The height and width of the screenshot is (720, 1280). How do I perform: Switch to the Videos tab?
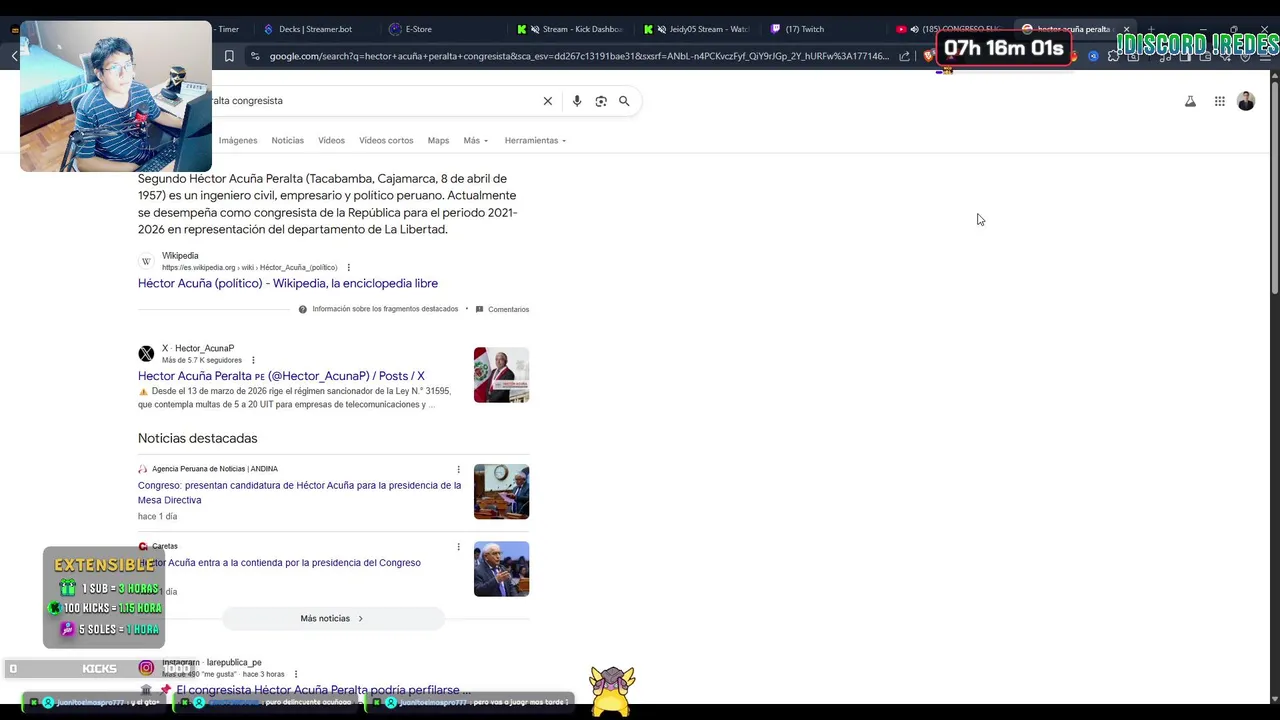tap(331, 141)
